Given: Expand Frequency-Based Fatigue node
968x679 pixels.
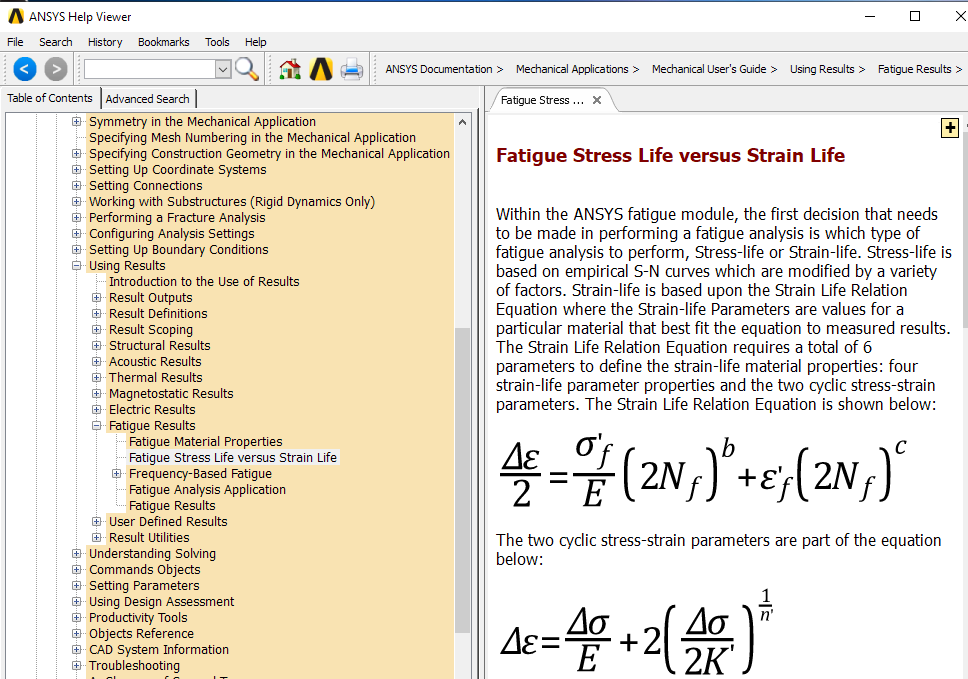Looking at the screenshot, I should pos(117,473).
